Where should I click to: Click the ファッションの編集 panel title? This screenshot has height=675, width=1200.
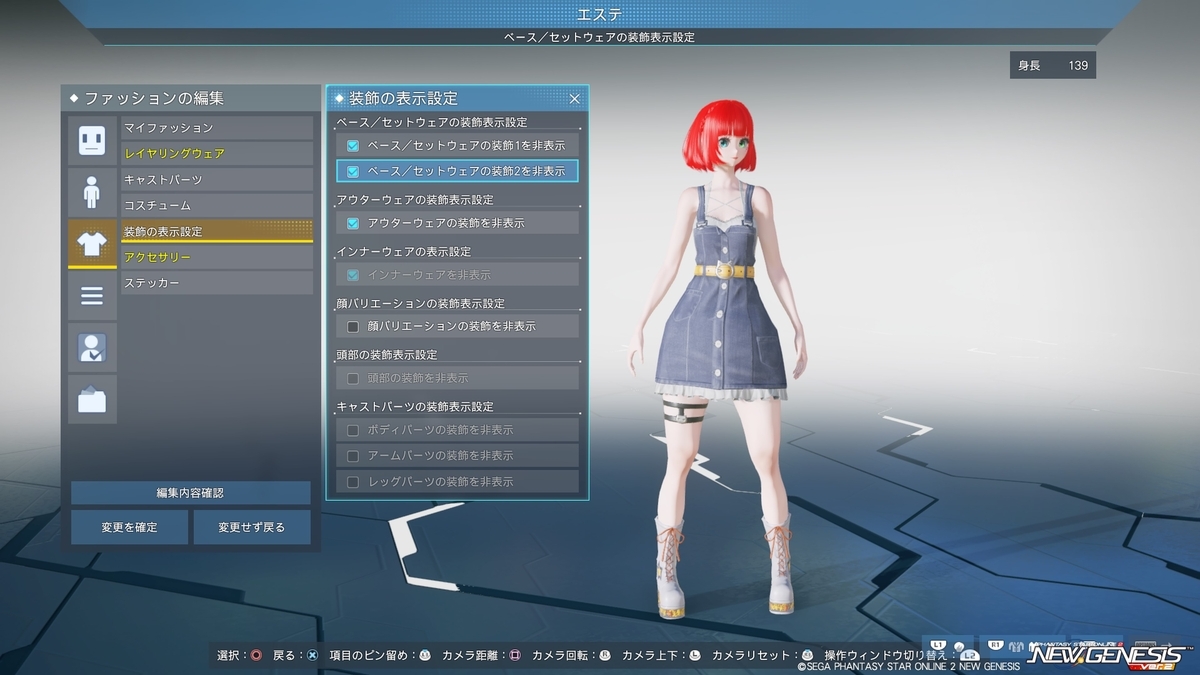click(154, 98)
